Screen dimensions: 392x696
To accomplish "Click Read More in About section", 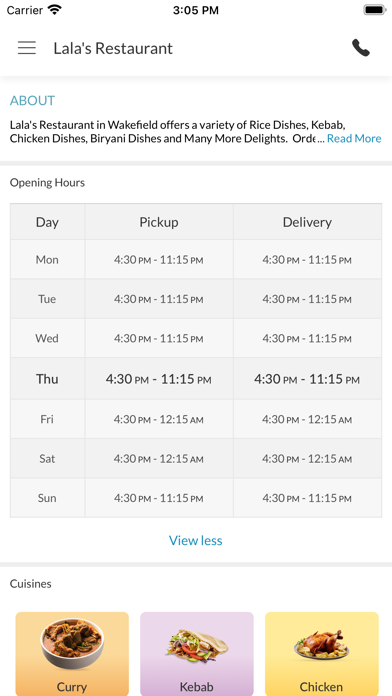I will coord(354,138).
